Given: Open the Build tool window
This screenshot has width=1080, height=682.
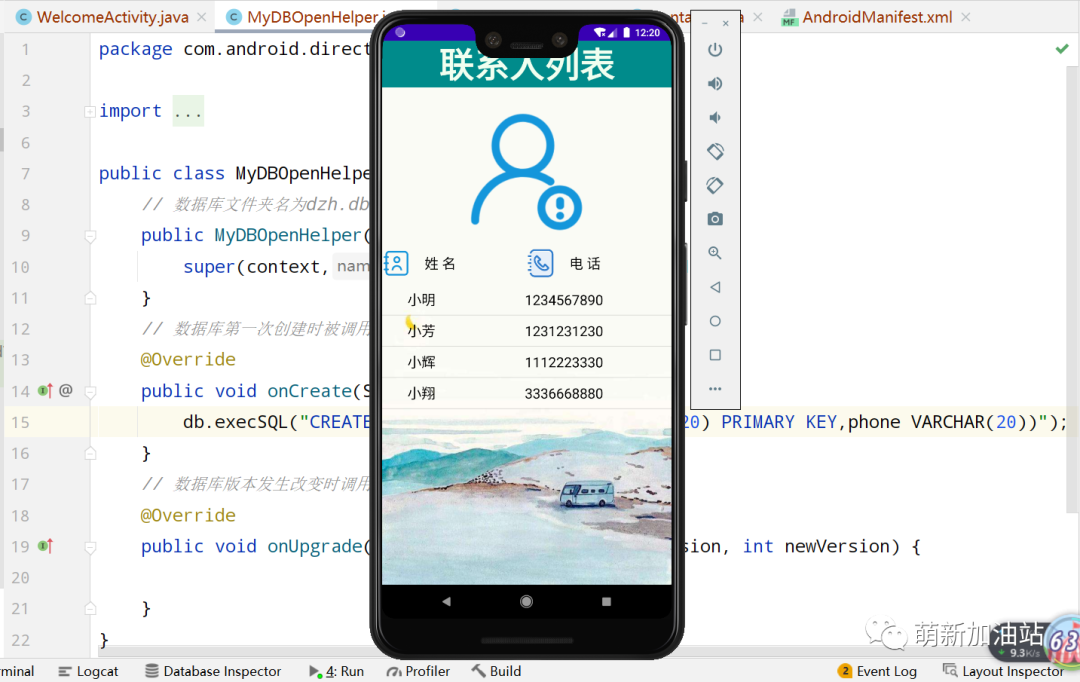Looking at the screenshot, I should click(497, 671).
